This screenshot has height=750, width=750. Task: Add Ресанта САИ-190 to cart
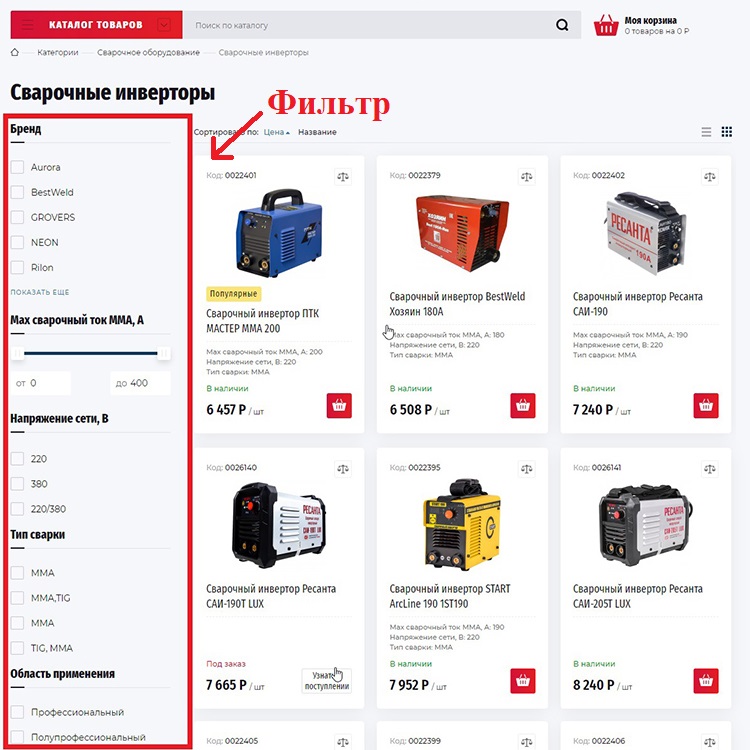point(706,406)
